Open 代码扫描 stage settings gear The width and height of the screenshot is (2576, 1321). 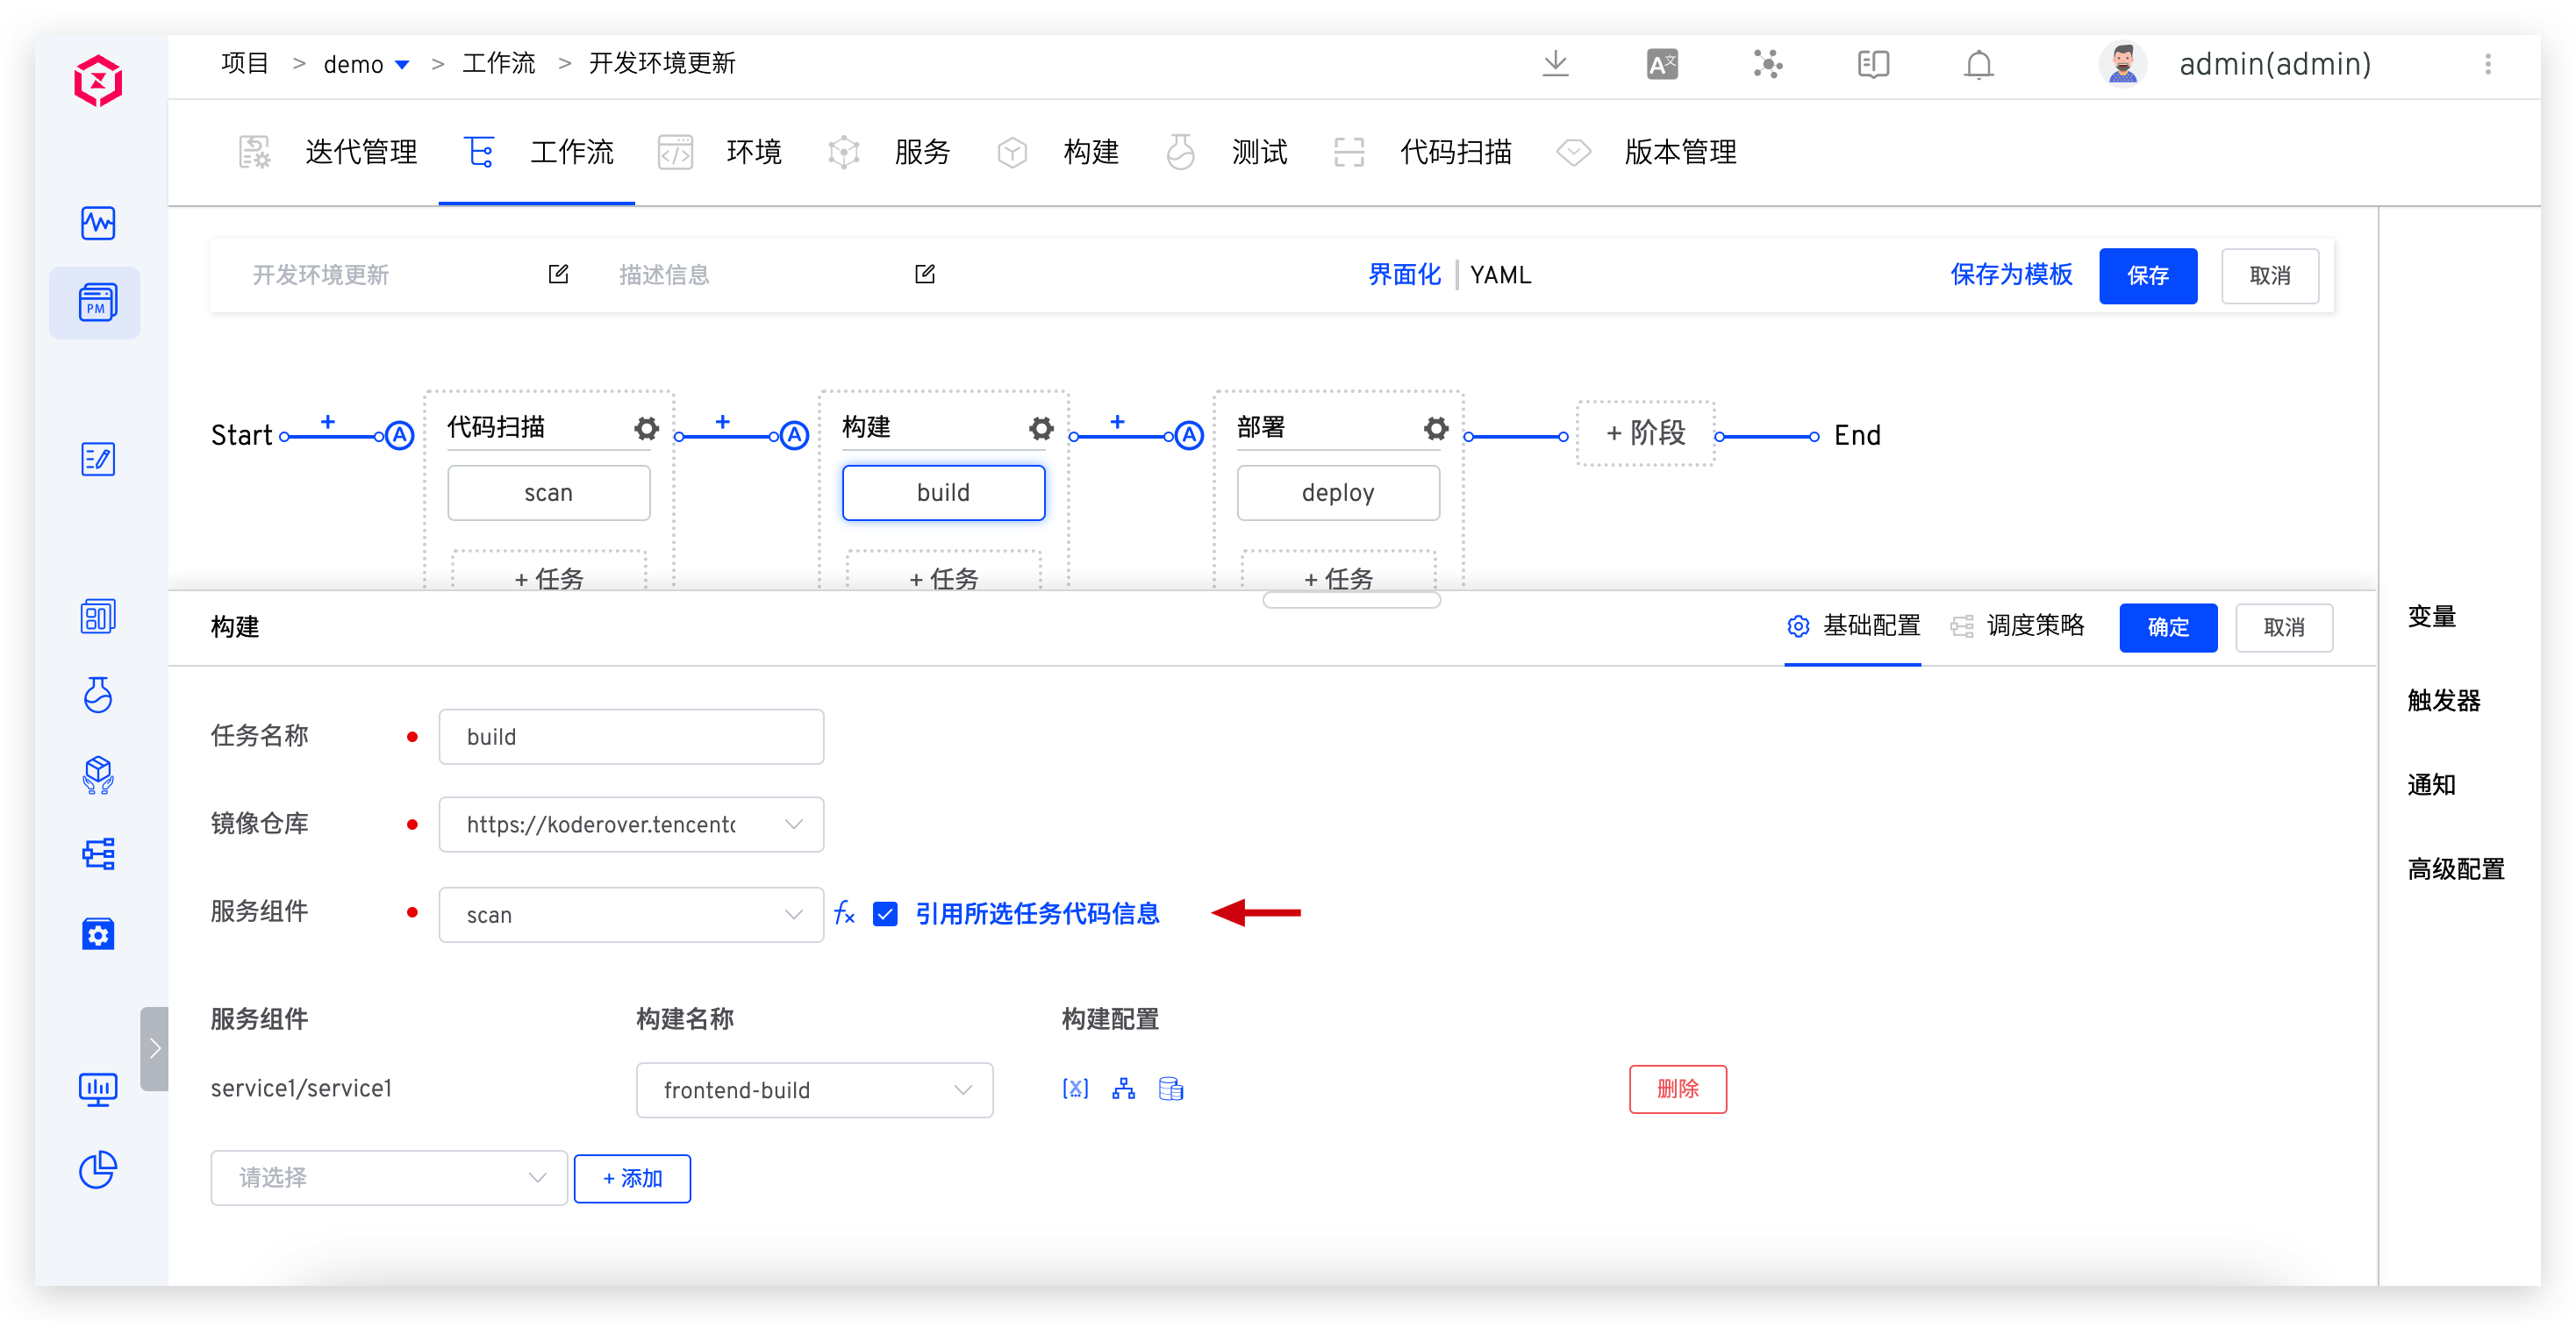pyautogui.click(x=647, y=429)
